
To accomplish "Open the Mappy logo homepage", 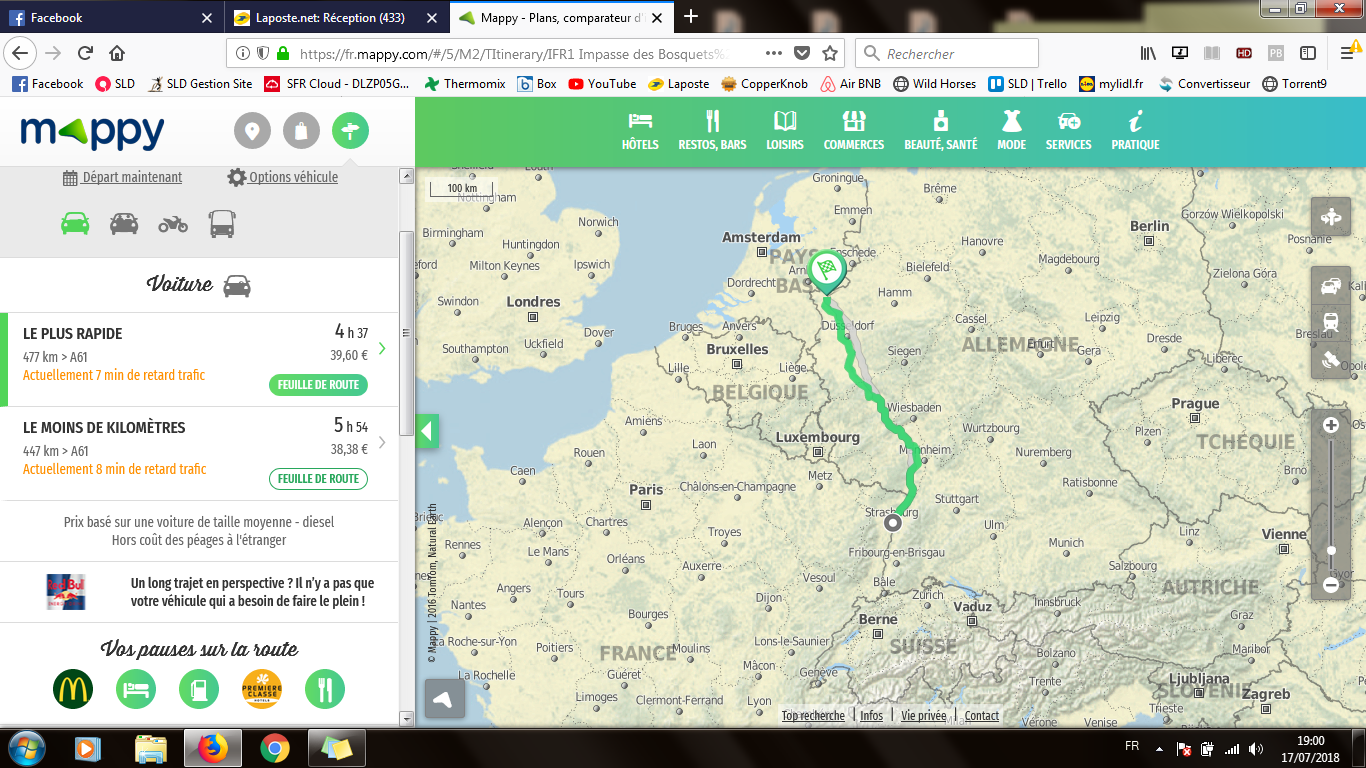I will pyautogui.click(x=92, y=131).
